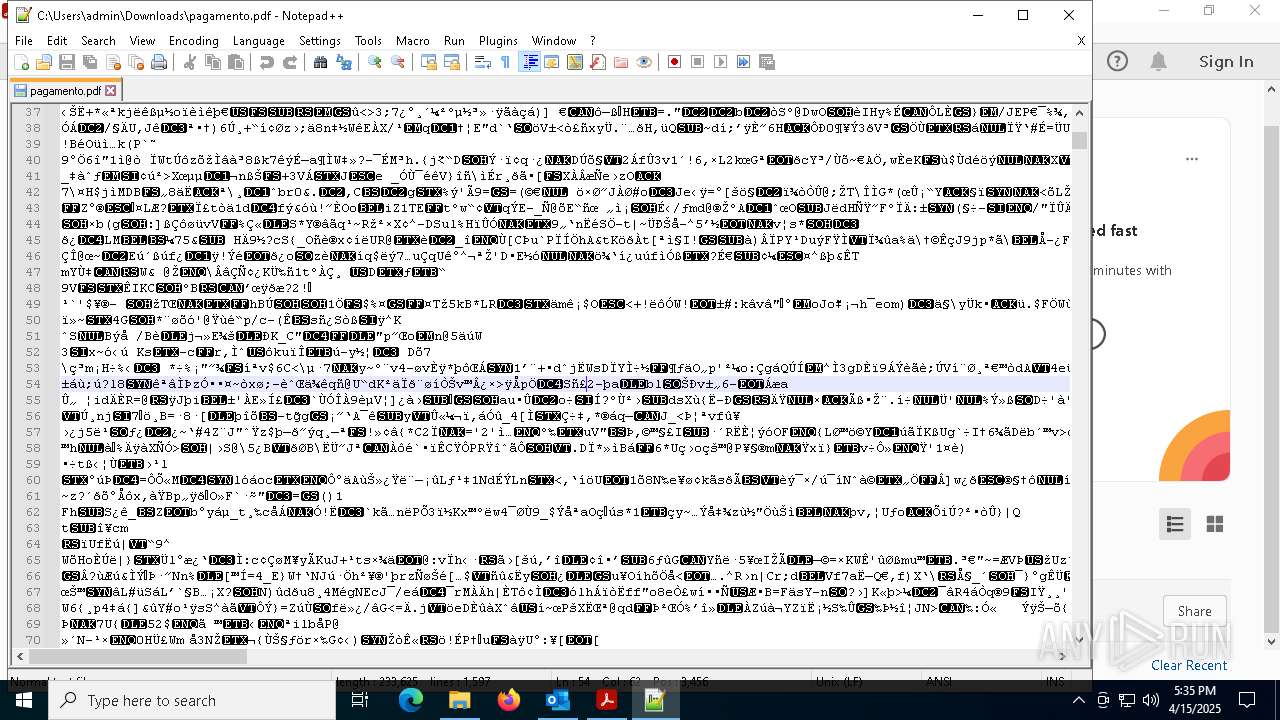Close the pagamento.pdf tab
The width and height of the screenshot is (1280, 720).
point(111,91)
